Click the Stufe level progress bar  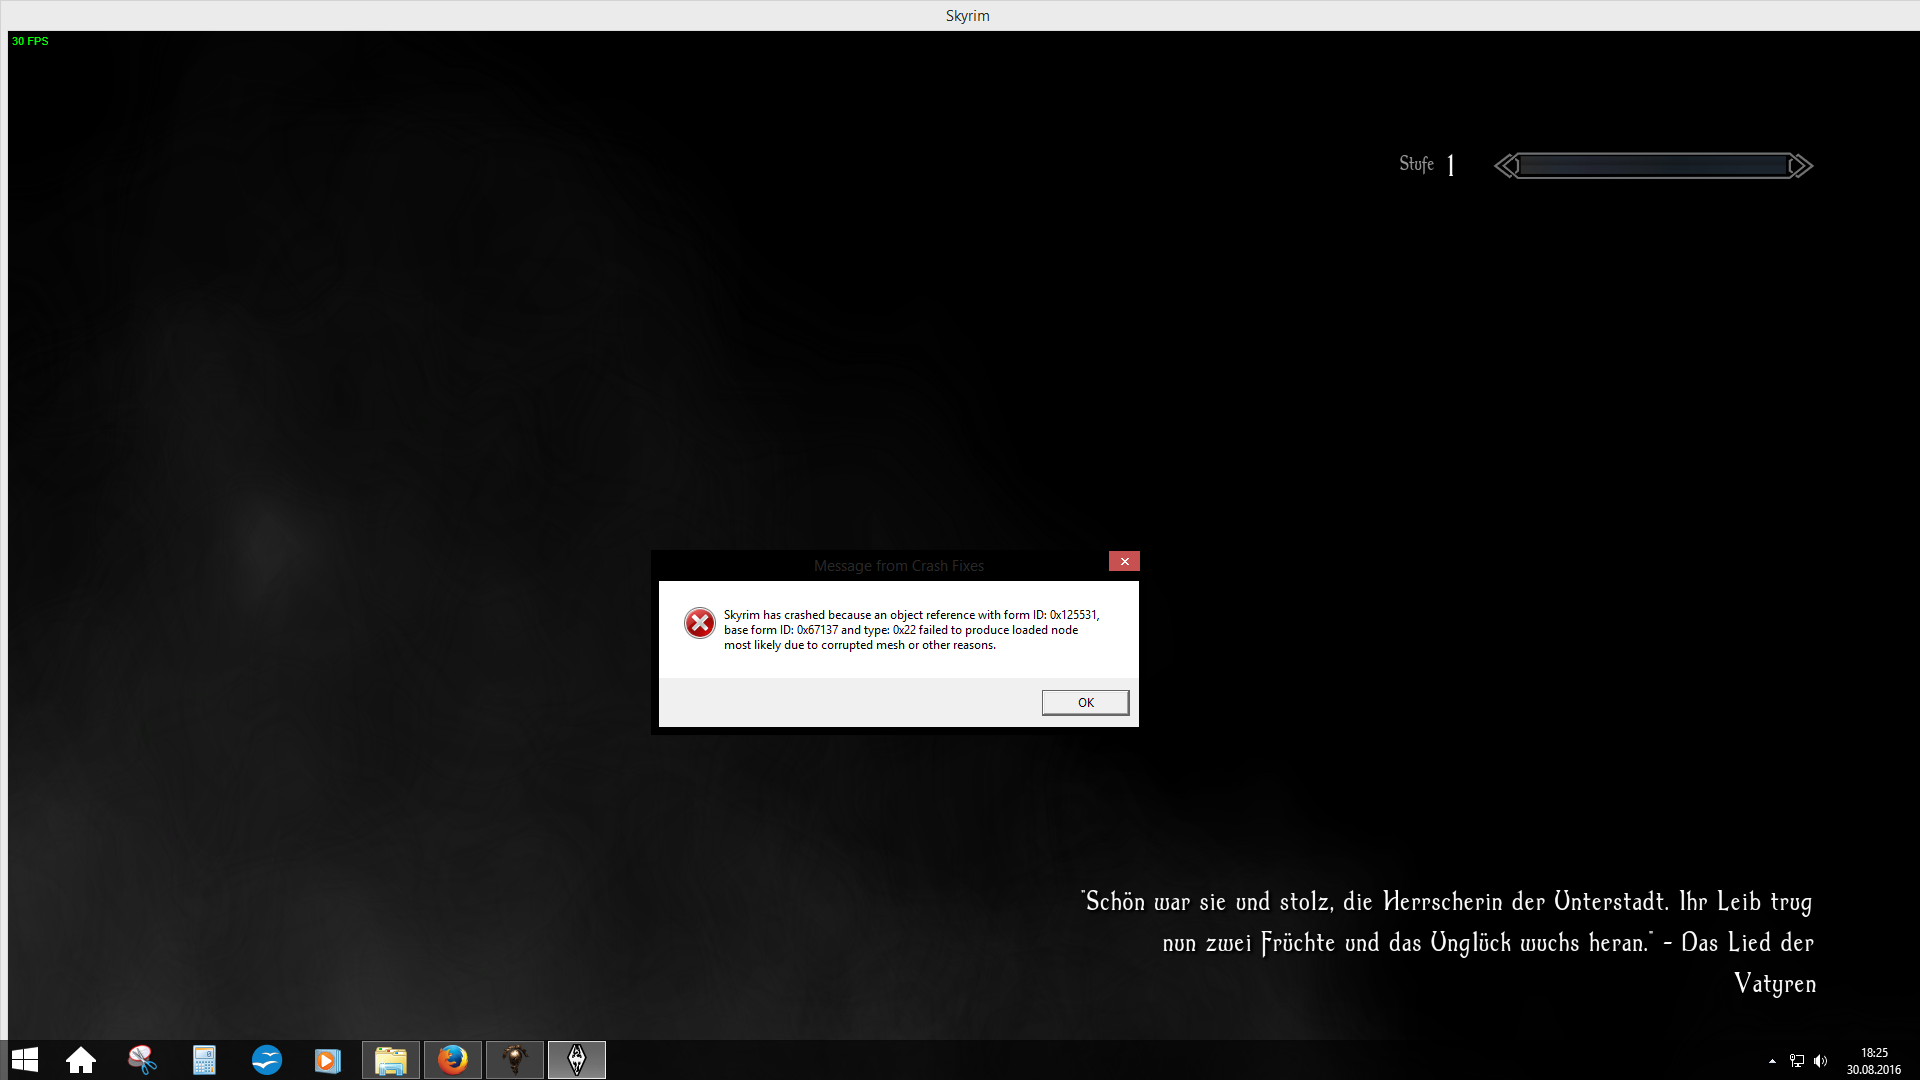pyautogui.click(x=1653, y=166)
